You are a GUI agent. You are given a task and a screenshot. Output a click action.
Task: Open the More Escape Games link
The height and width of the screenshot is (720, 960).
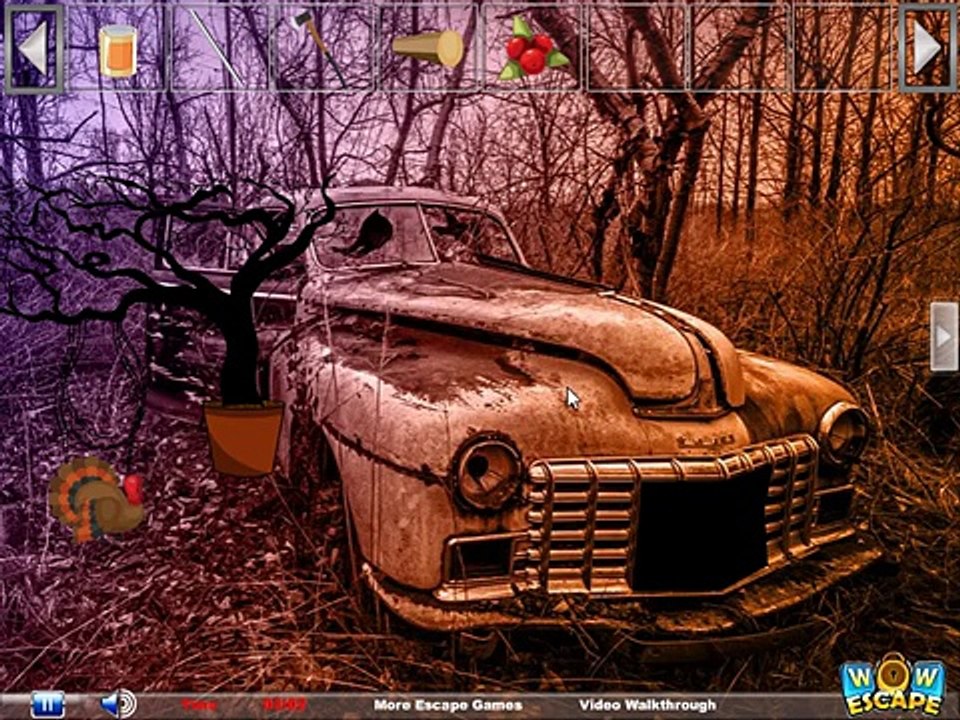[448, 705]
